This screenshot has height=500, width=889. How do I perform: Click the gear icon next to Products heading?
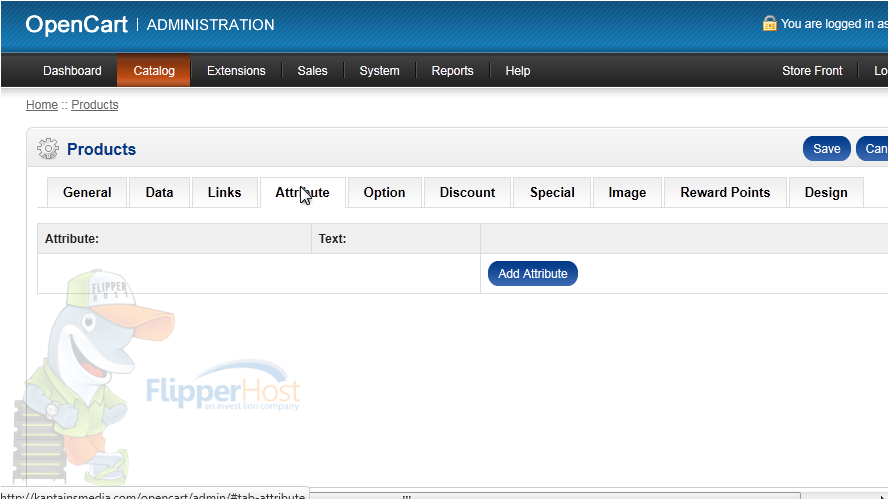tap(48, 149)
